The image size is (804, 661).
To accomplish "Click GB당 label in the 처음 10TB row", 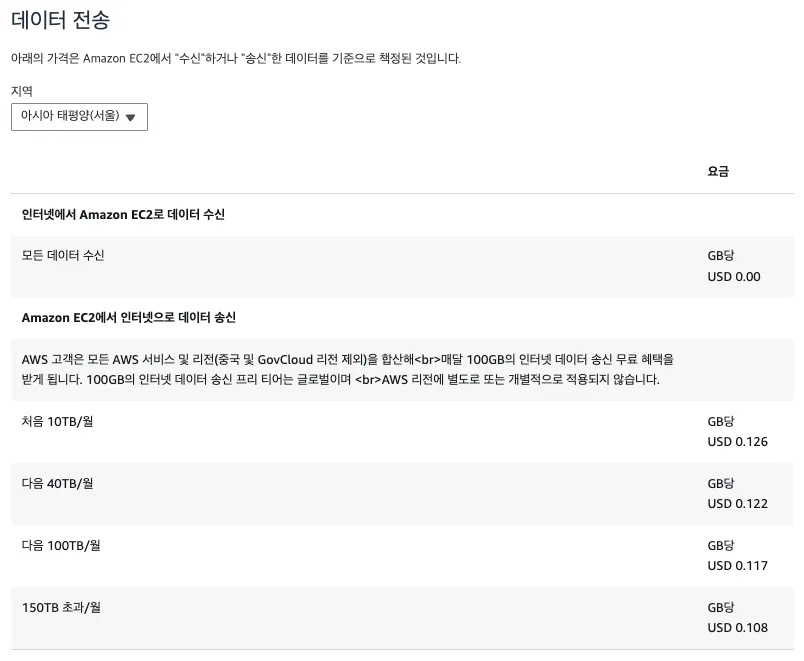I will (720, 422).
